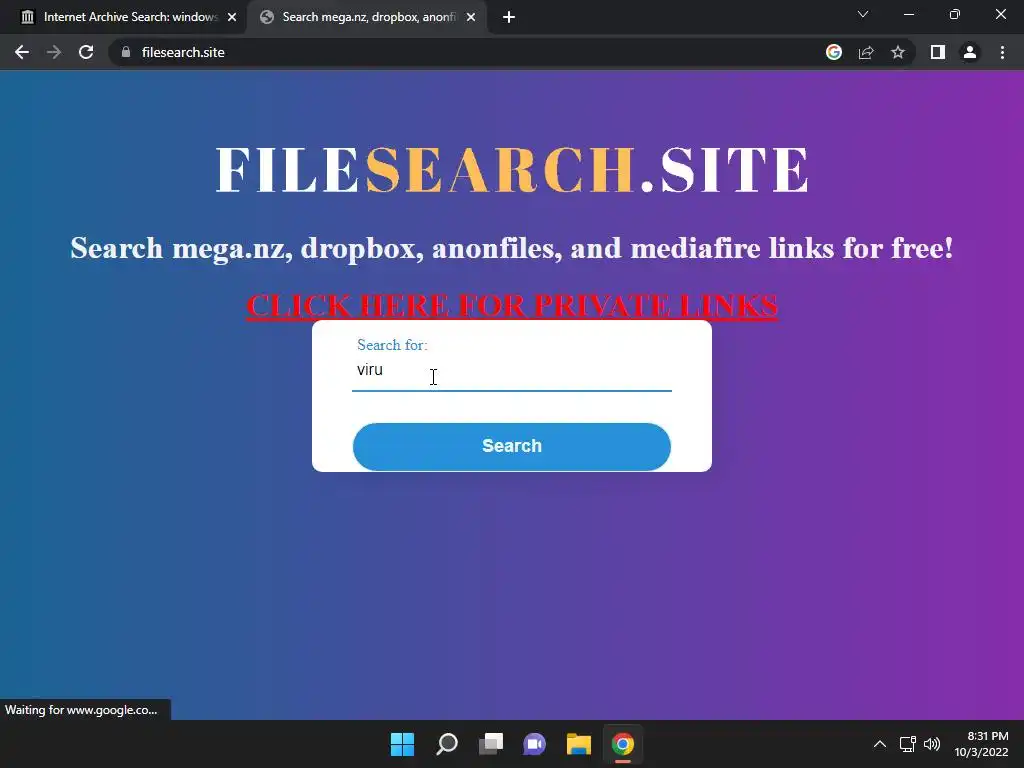Minimize the Chrome window
The image size is (1024, 768).
pyautogui.click(x=909, y=14)
